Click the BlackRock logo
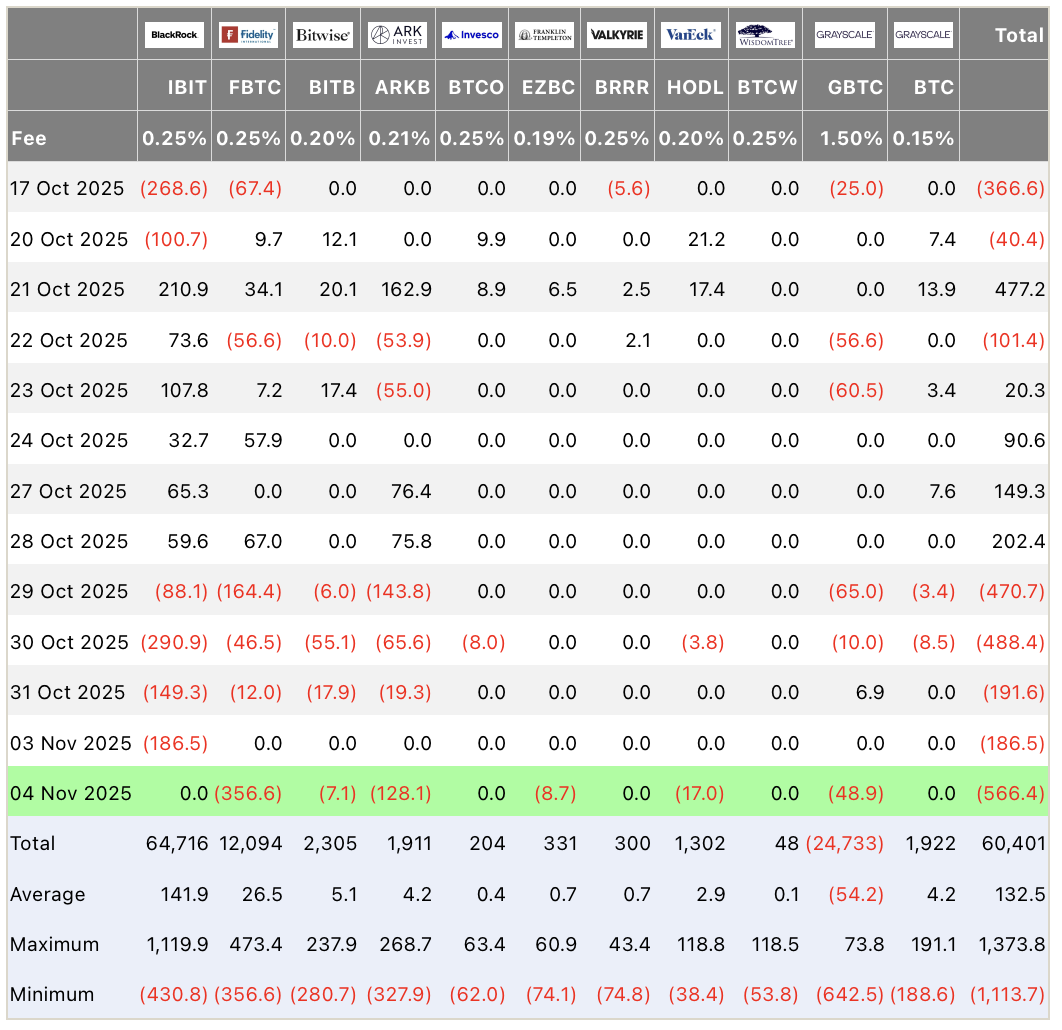The height and width of the screenshot is (1030, 1062). 174,35
